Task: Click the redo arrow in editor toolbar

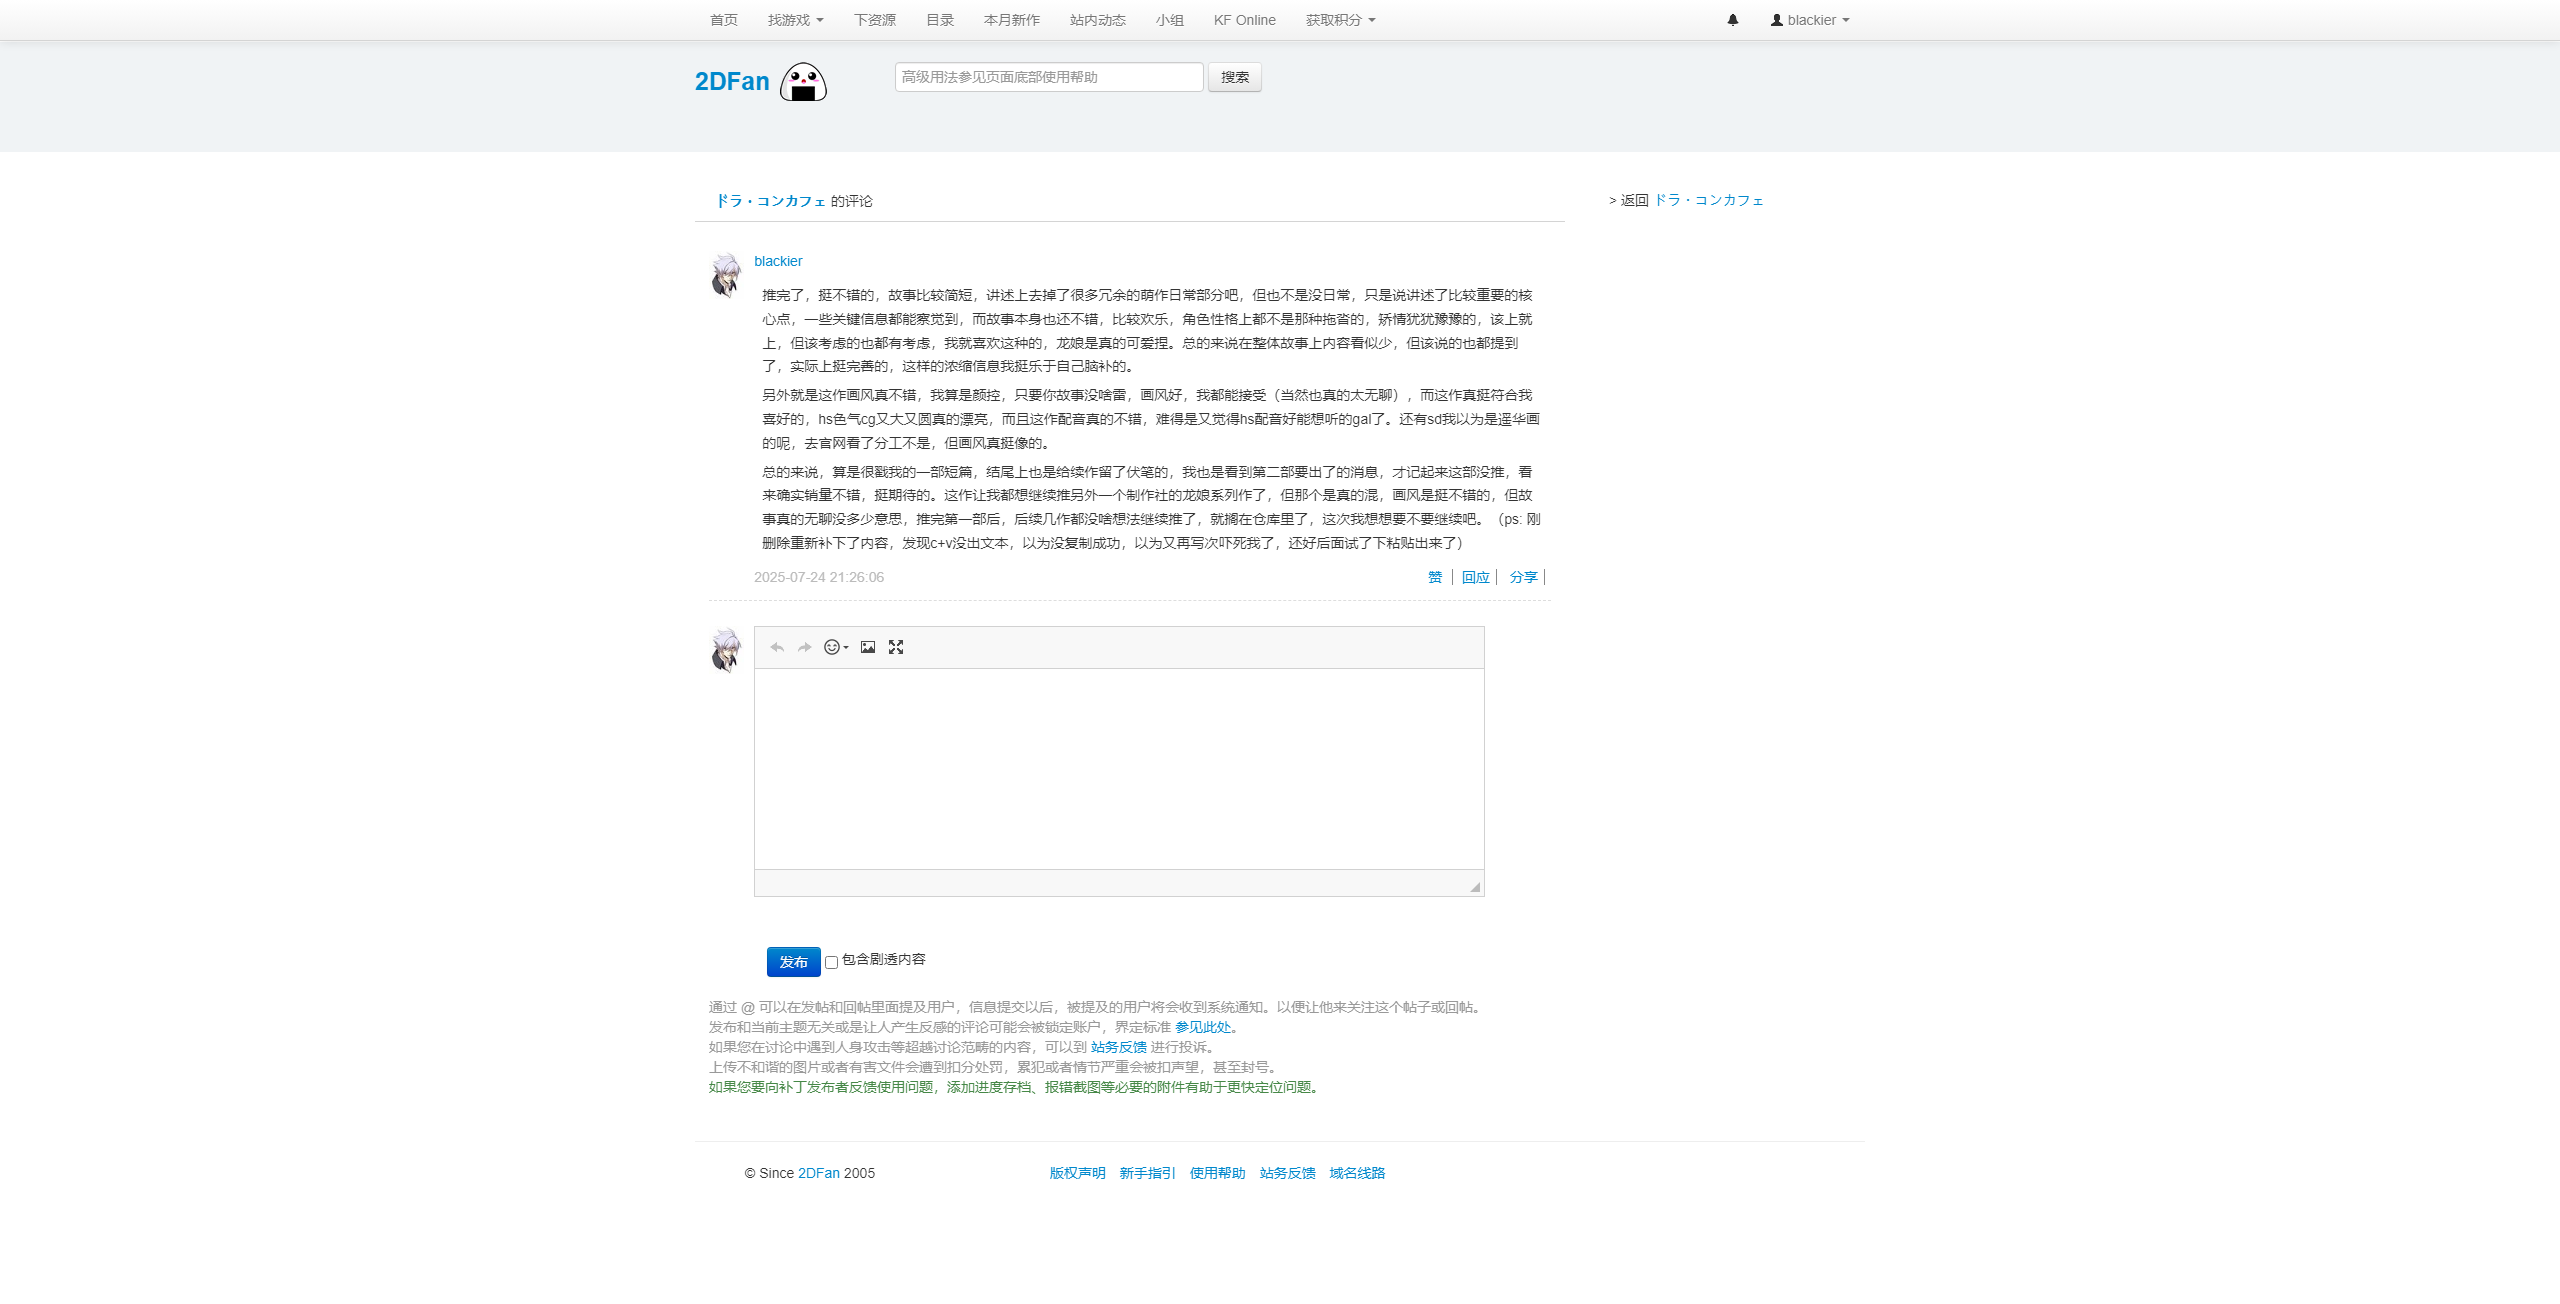Action: click(x=804, y=648)
